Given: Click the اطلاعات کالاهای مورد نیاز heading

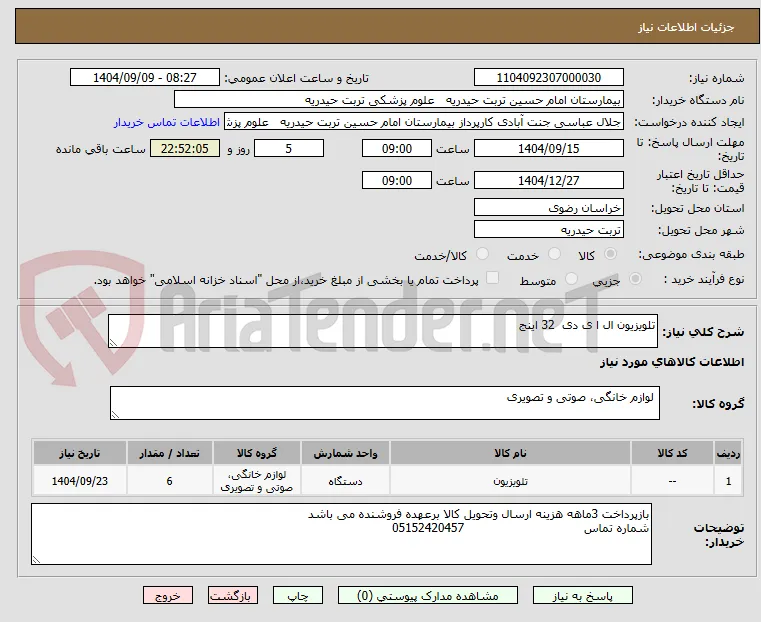Looking at the screenshot, I should 672,362.
